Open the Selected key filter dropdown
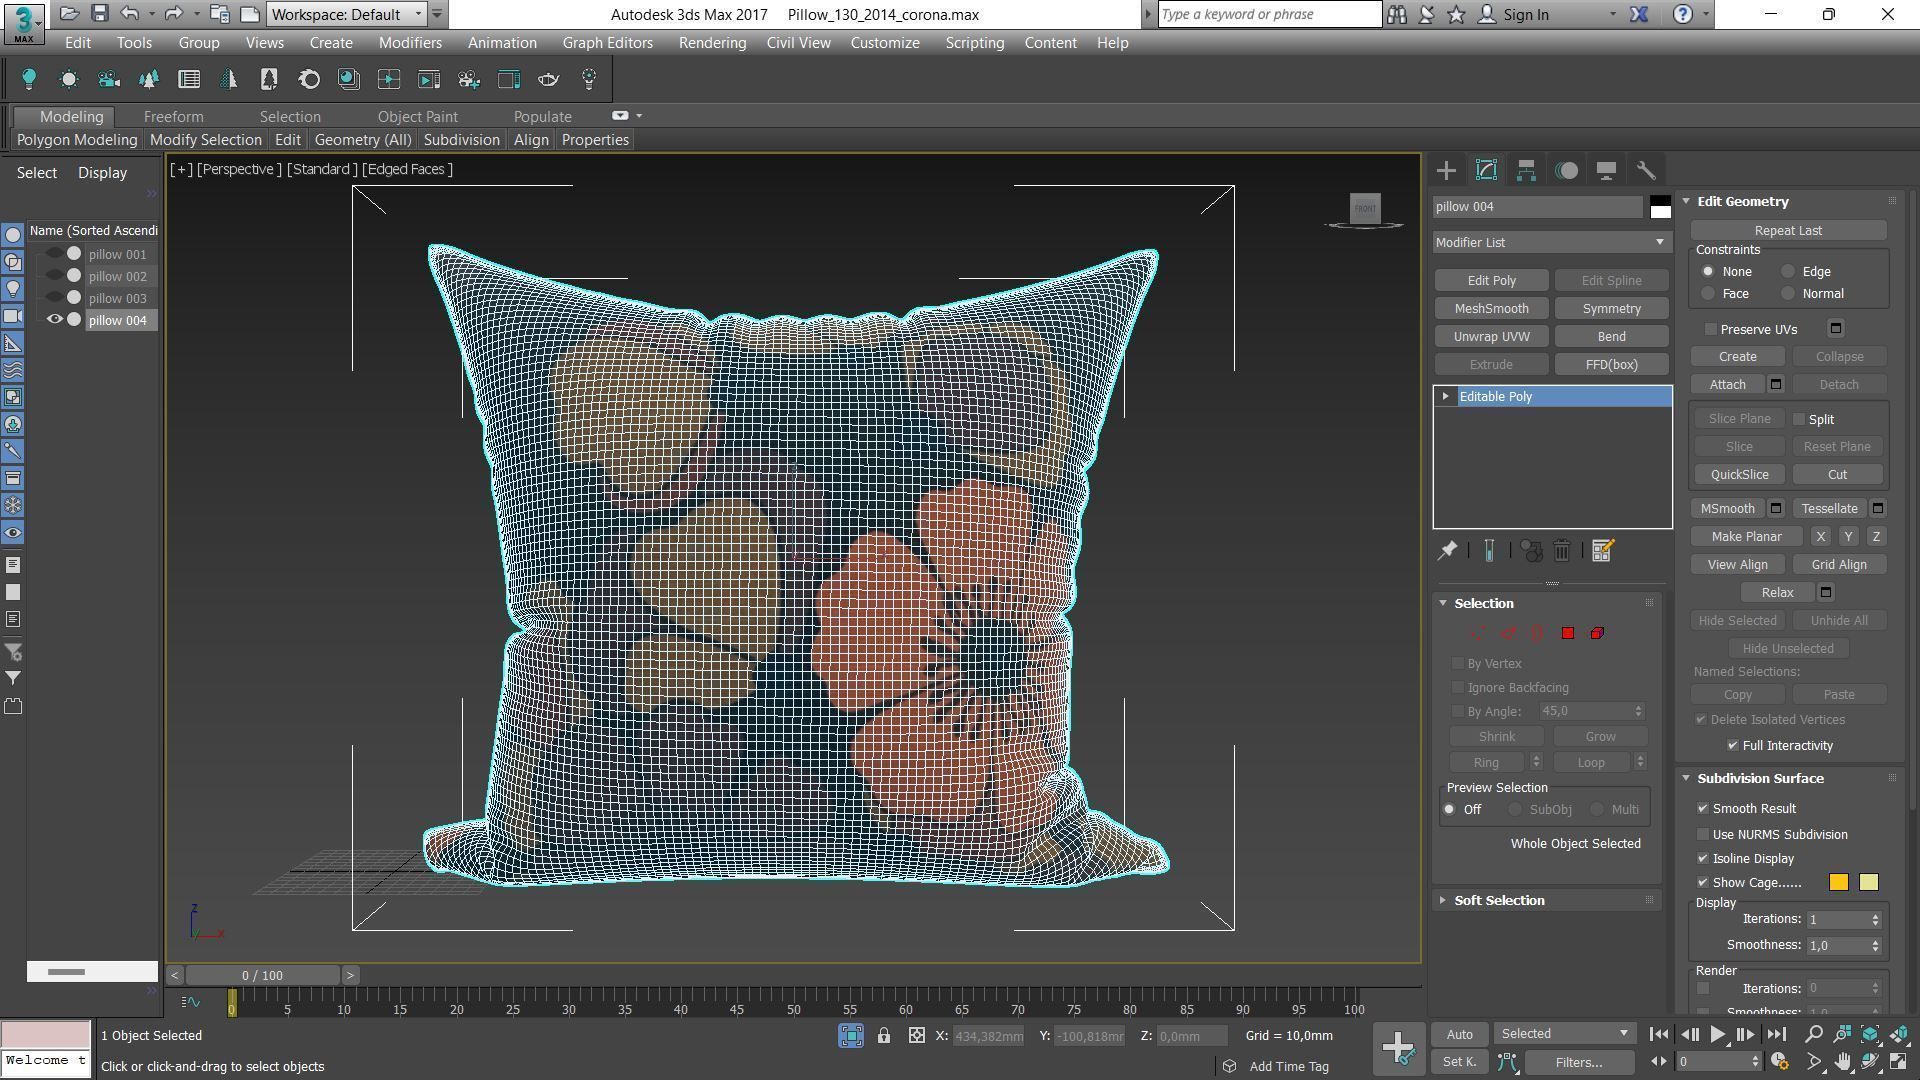 (1564, 1034)
